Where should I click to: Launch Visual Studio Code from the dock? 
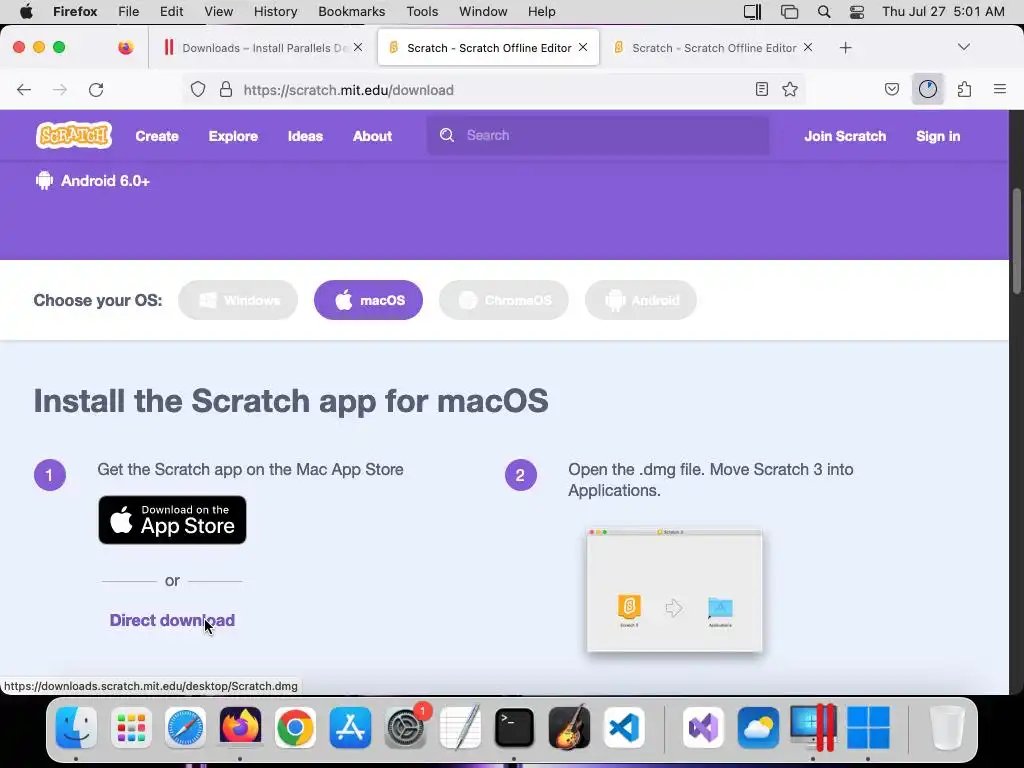pyautogui.click(x=624, y=727)
